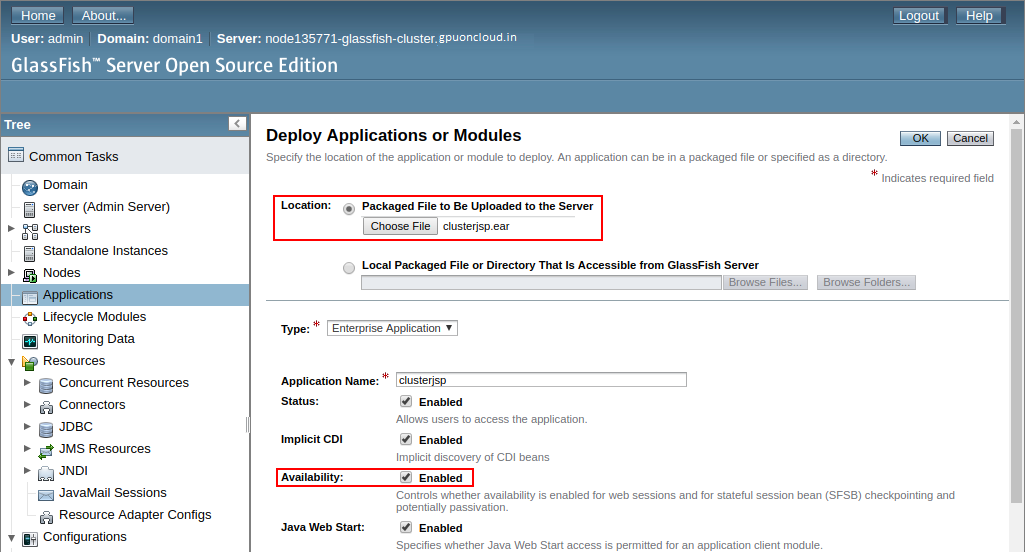
Task: Click the Domain globe icon in tree
Action: click(x=30, y=186)
